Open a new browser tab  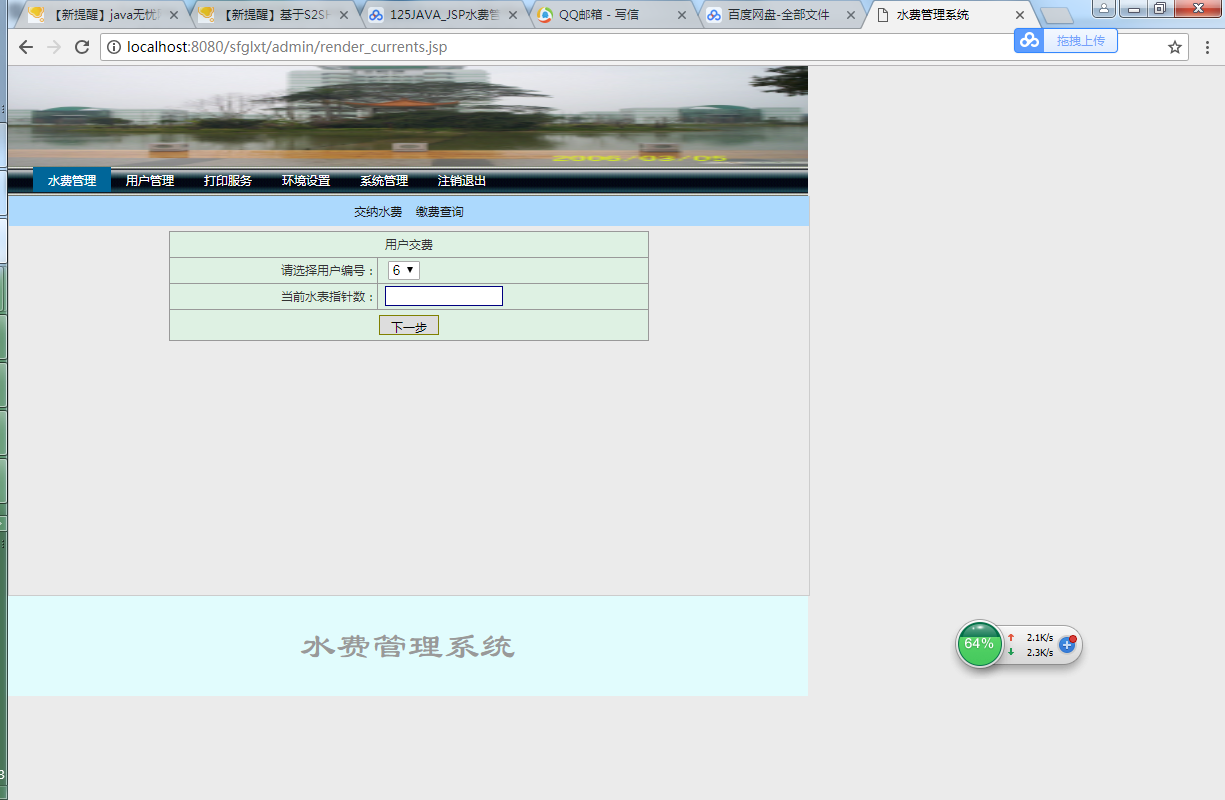click(1056, 15)
